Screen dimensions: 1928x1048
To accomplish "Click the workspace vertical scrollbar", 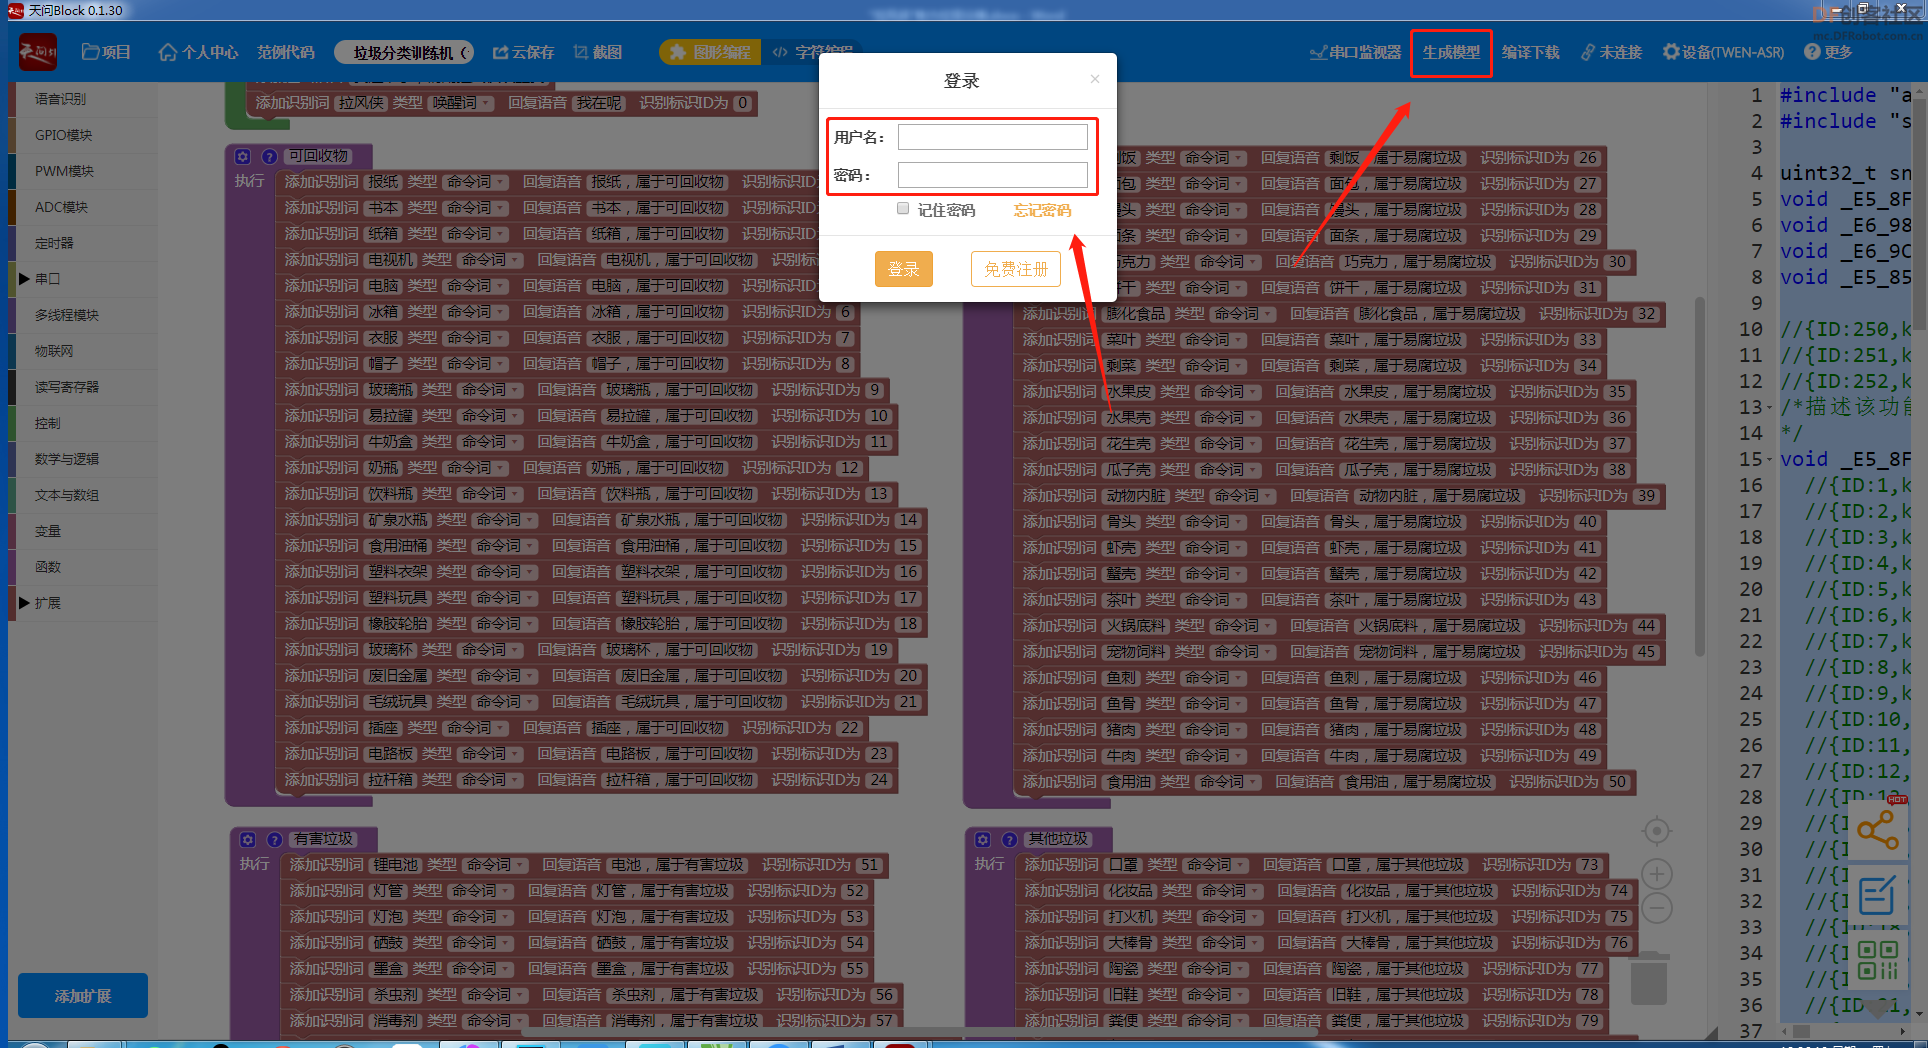I will [x=1700, y=478].
